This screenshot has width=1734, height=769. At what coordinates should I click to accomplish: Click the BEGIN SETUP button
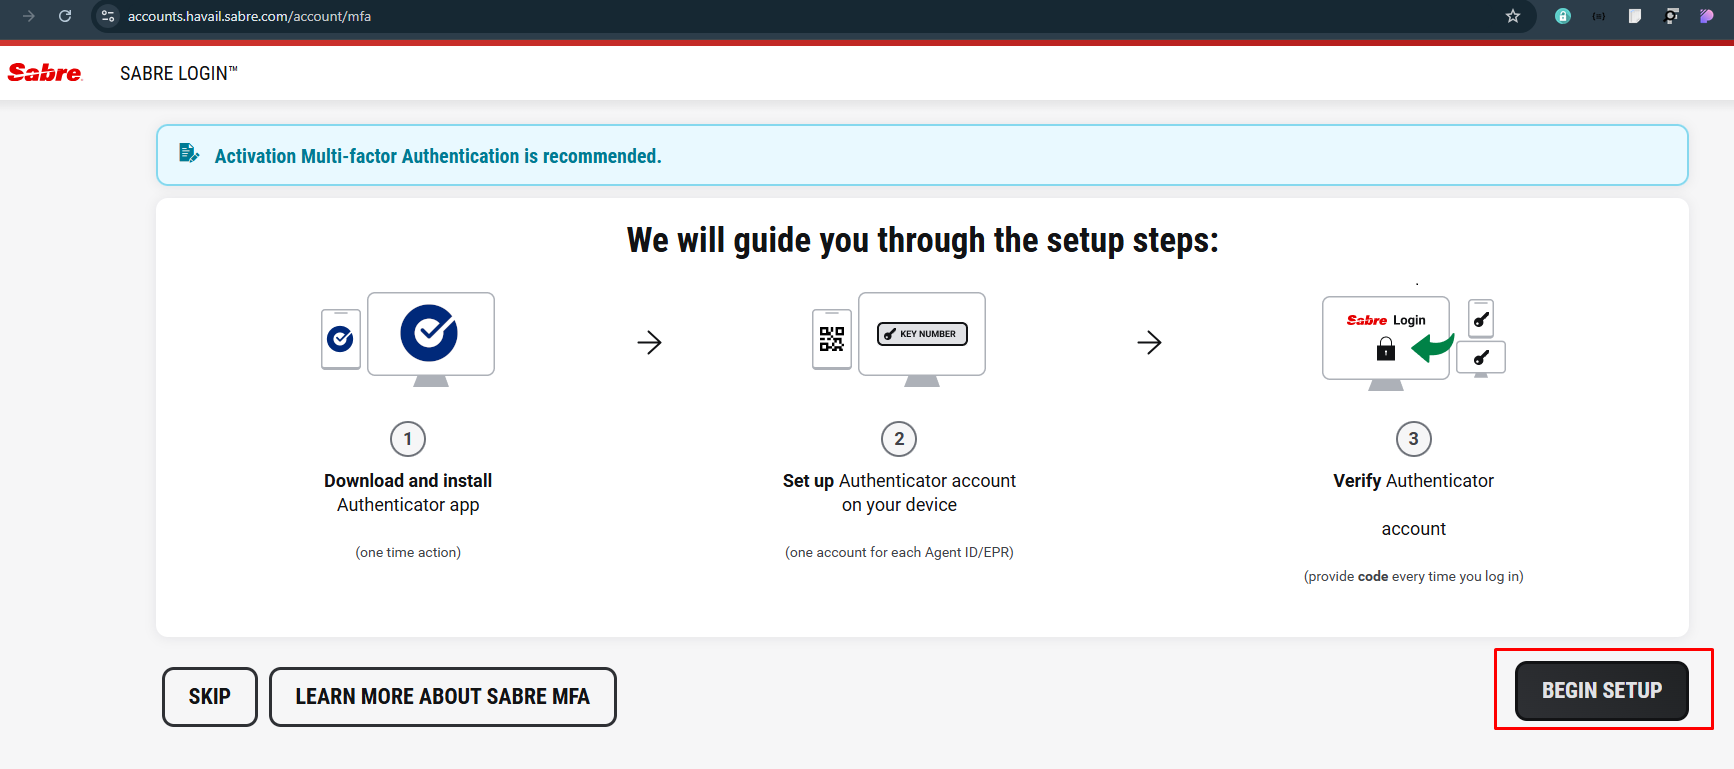point(1601,691)
